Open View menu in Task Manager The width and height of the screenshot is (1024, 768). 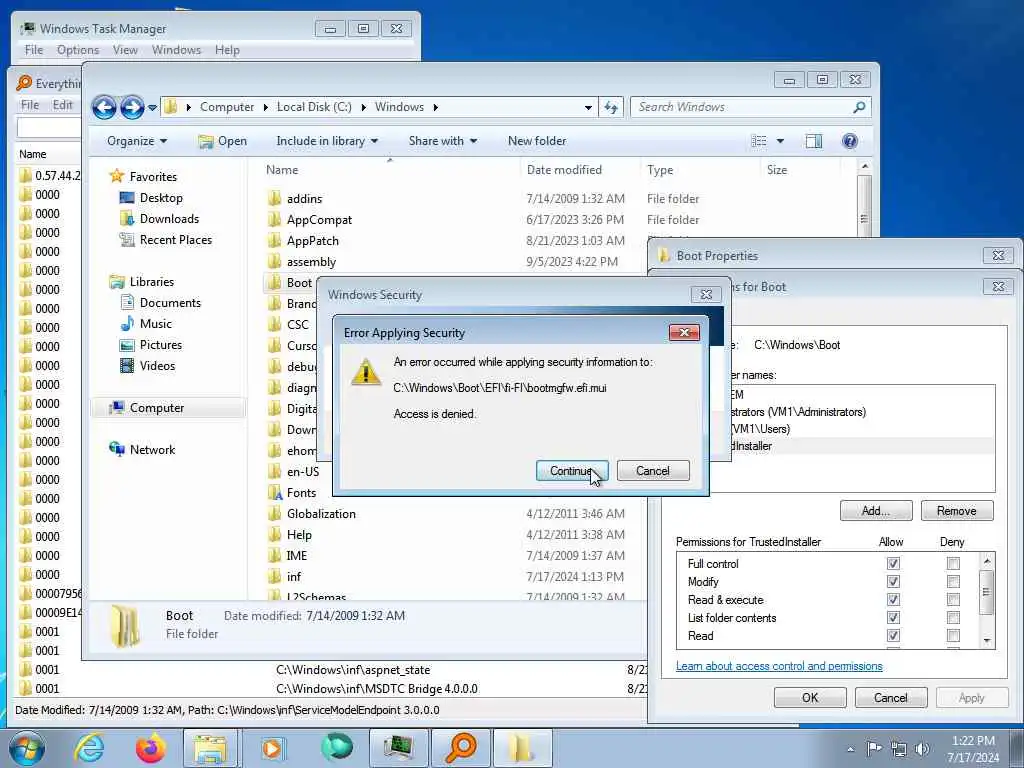(125, 50)
